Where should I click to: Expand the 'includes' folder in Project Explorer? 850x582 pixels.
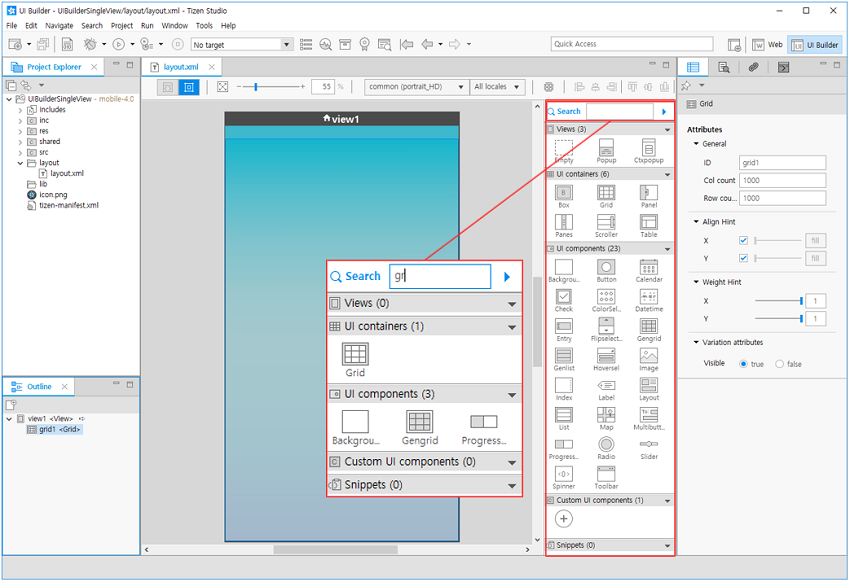coord(20,110)
